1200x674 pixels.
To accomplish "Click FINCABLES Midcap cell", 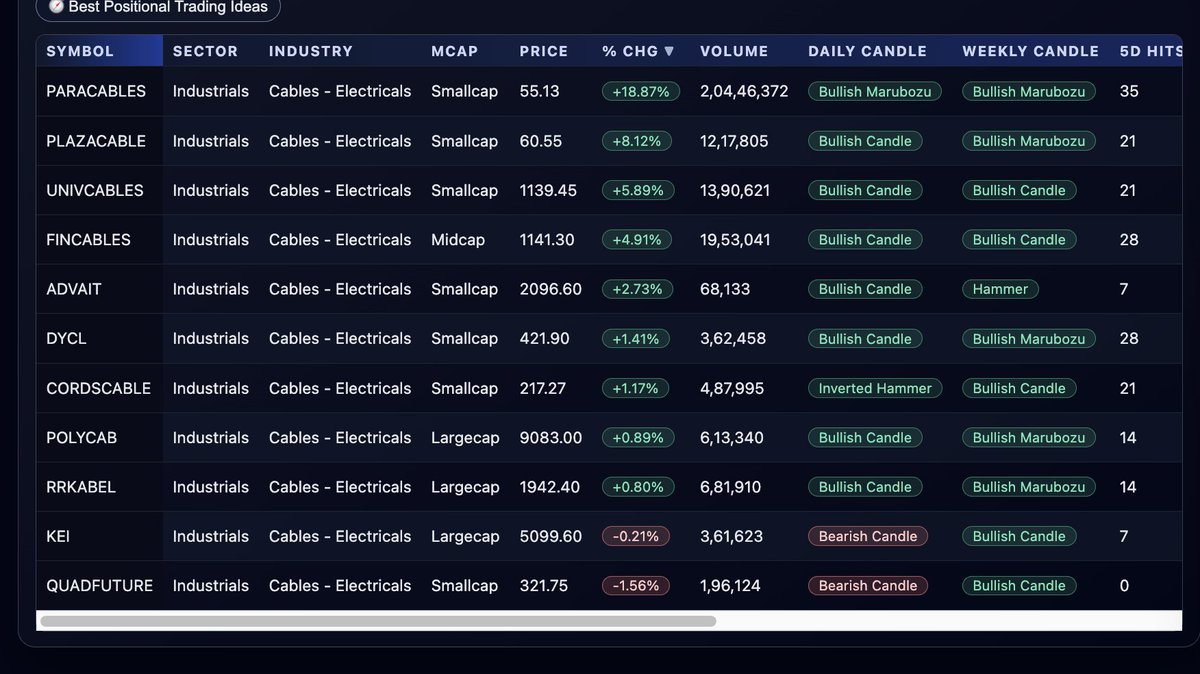I will point(460,240).
